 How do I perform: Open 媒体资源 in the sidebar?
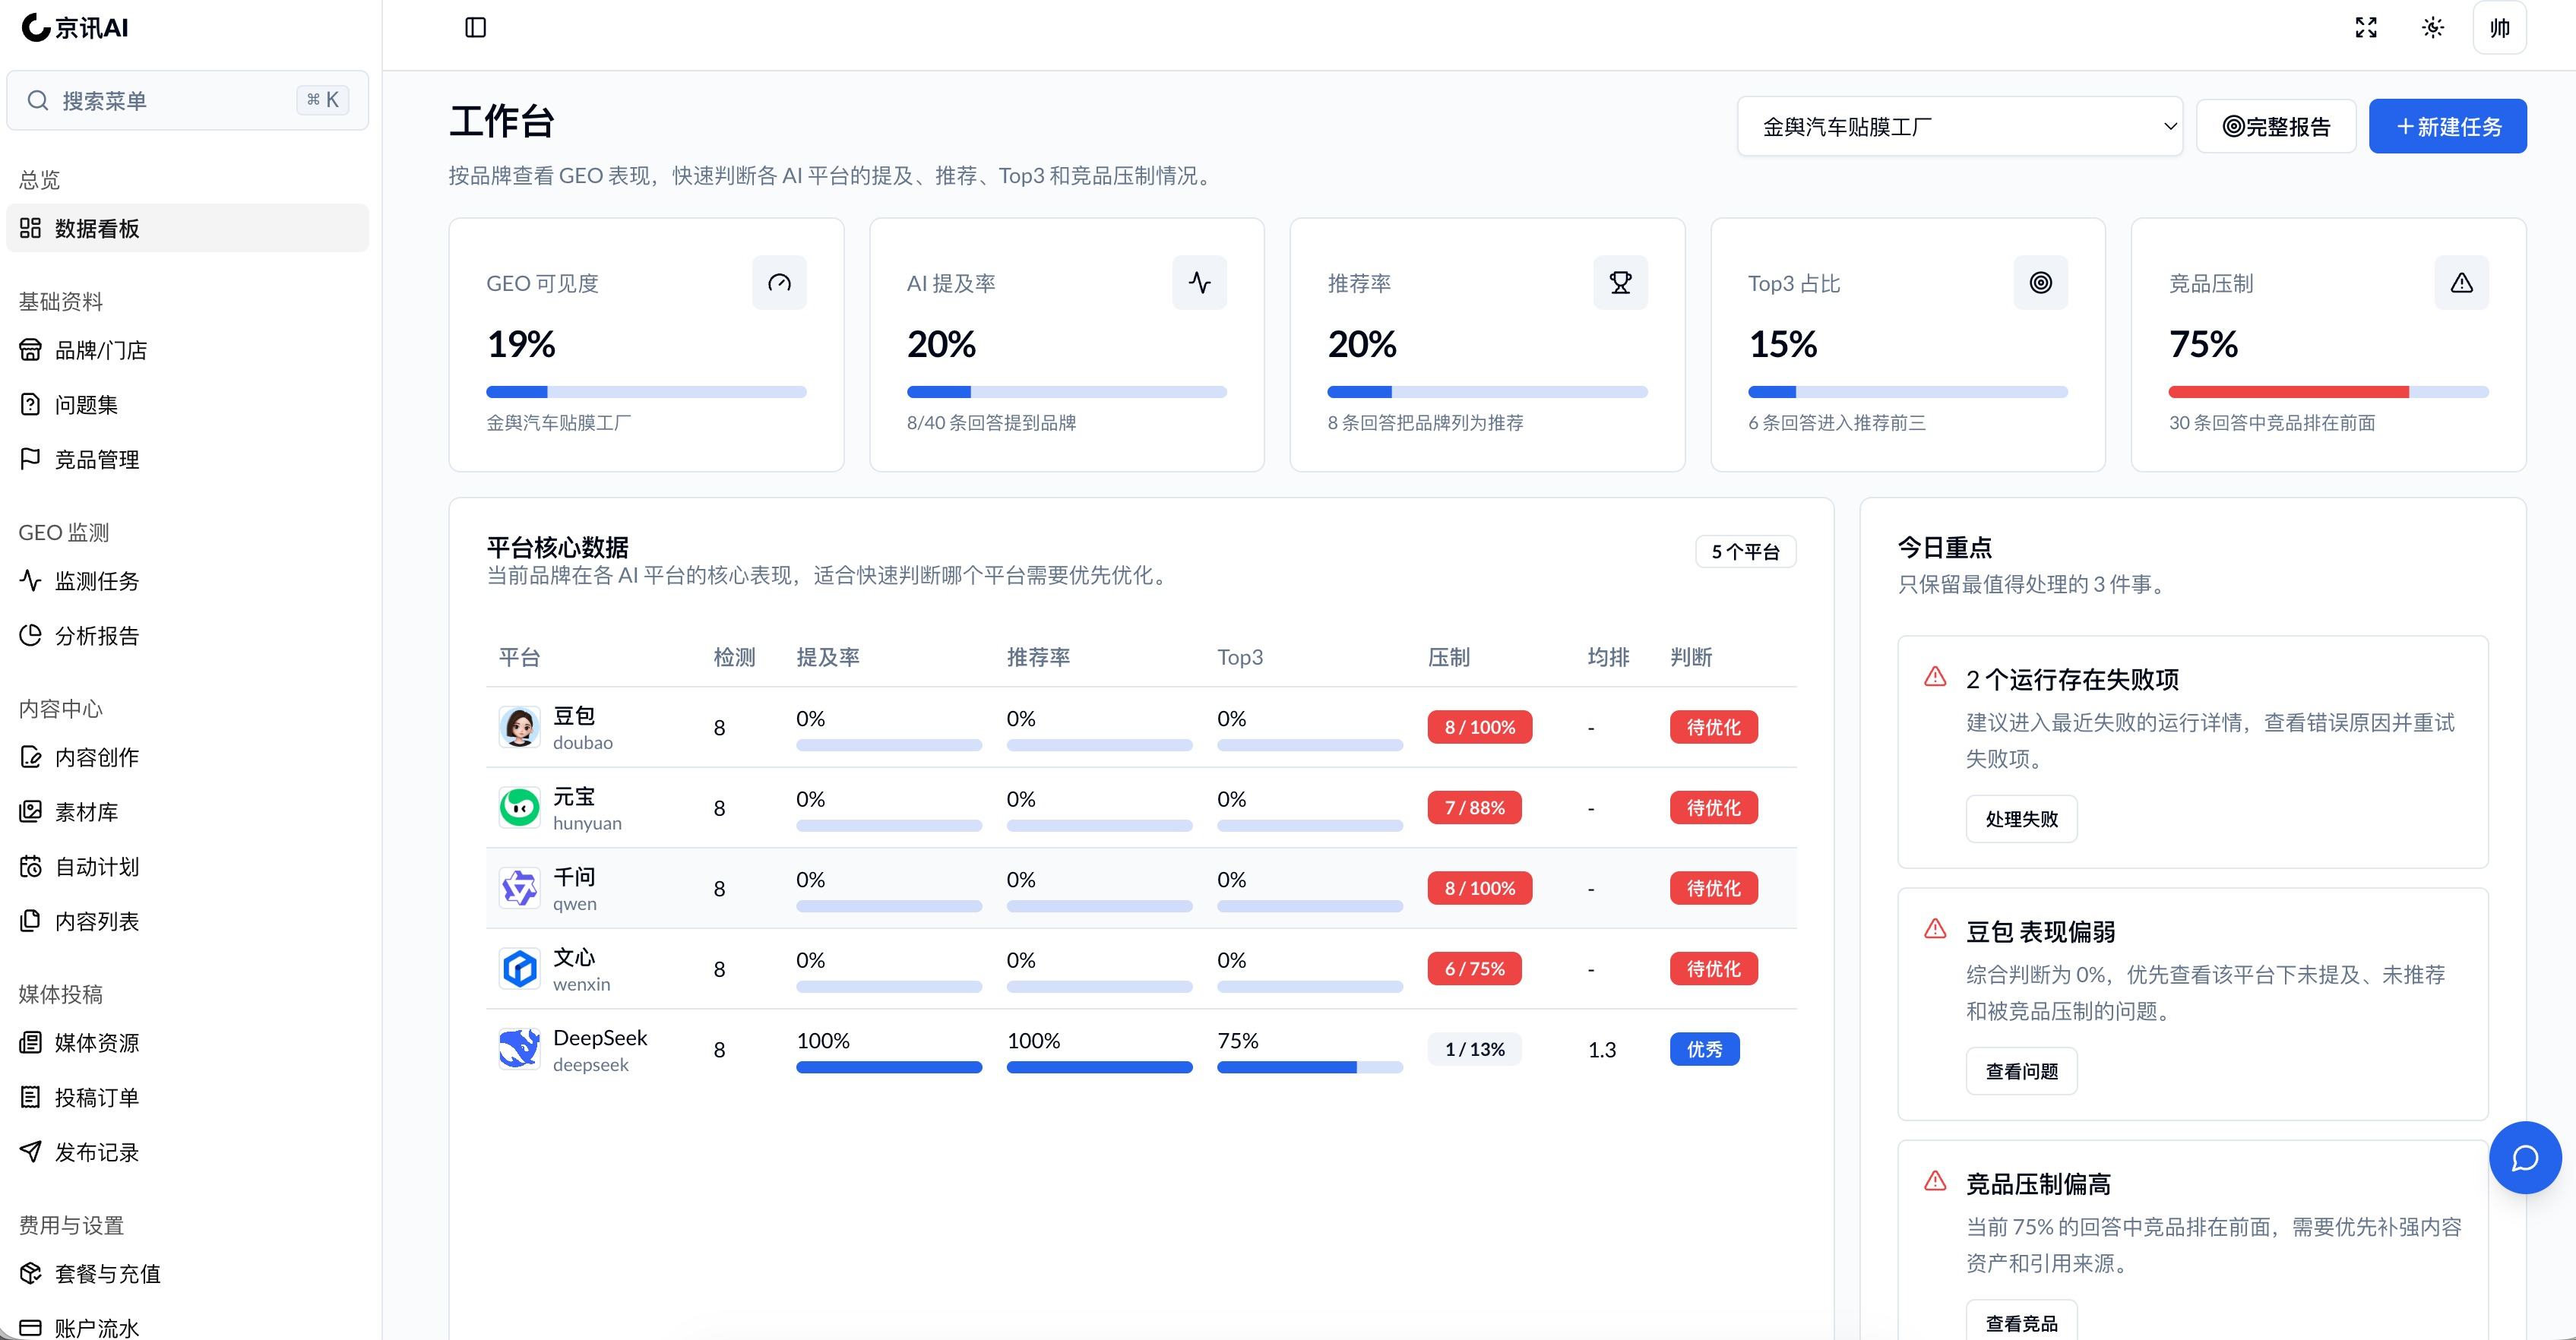pyautogui.click(x=188, y=1043)
